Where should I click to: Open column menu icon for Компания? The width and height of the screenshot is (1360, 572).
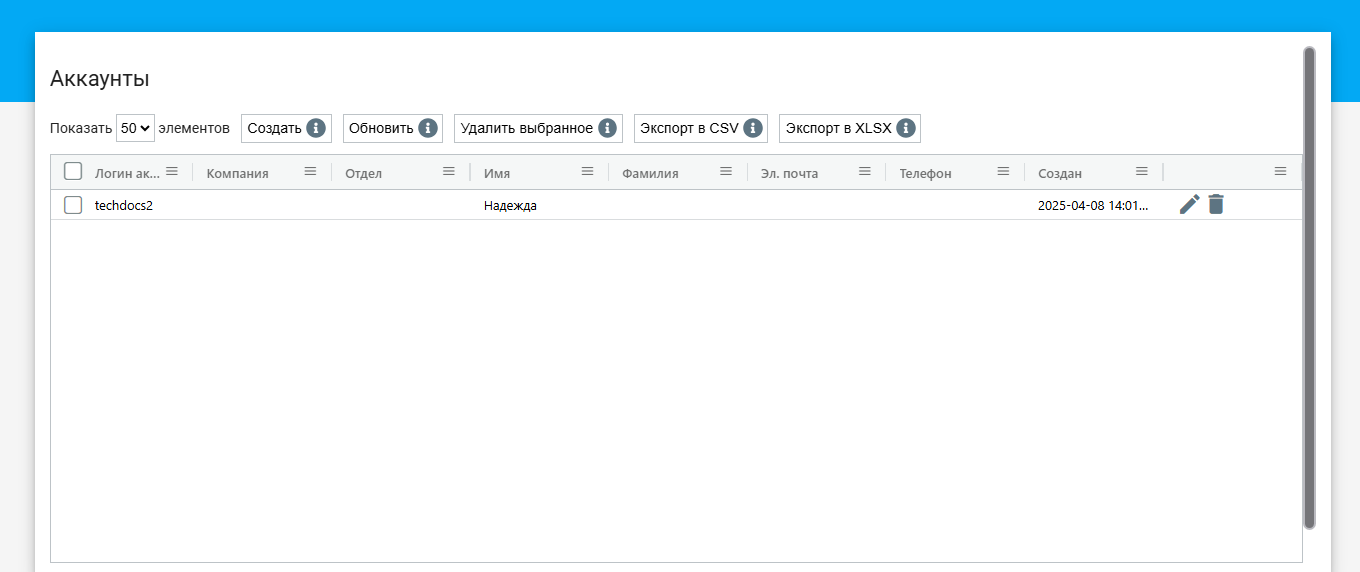[x=310, y=172]
